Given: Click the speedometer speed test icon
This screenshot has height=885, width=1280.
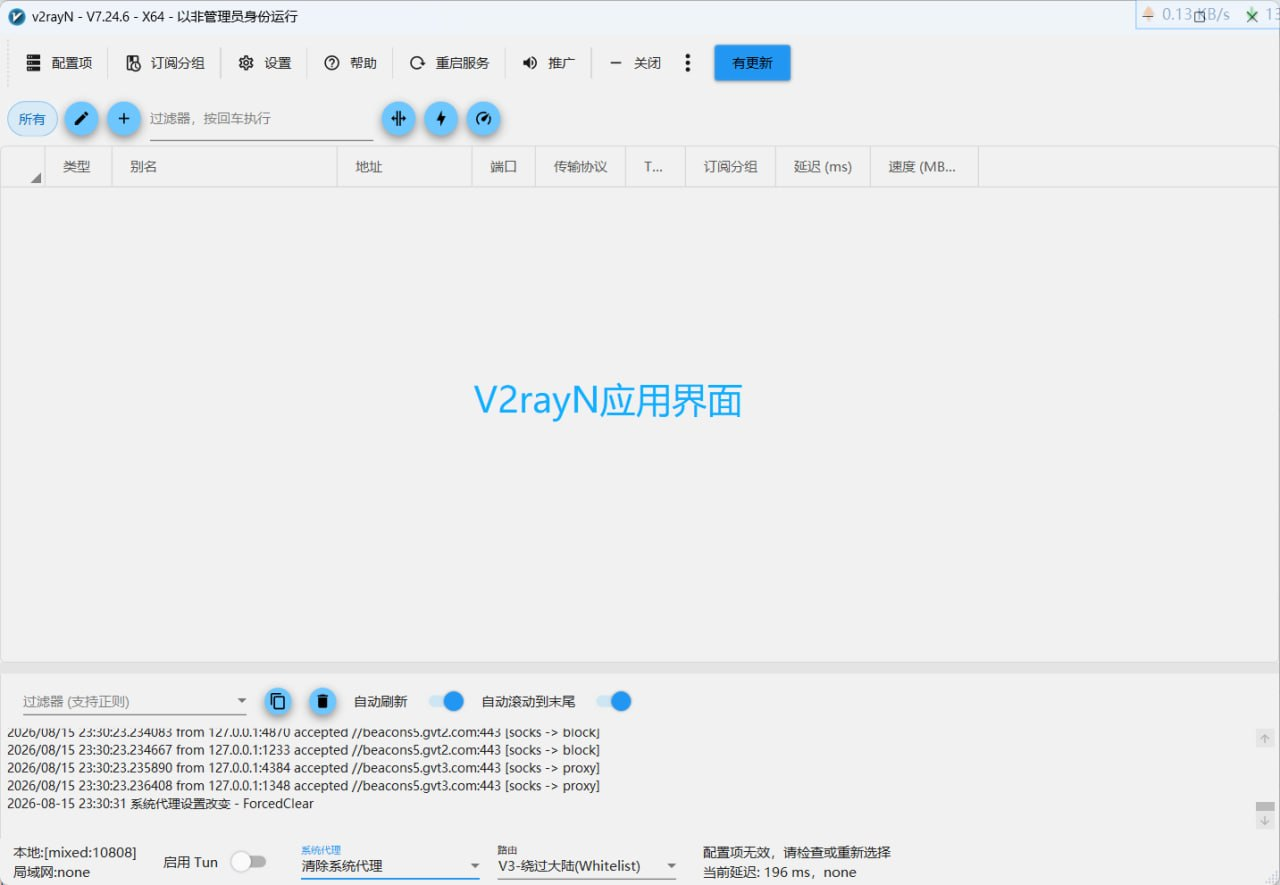Looking at the screenshot, I should pyautogui.click(x=484, y=119).
